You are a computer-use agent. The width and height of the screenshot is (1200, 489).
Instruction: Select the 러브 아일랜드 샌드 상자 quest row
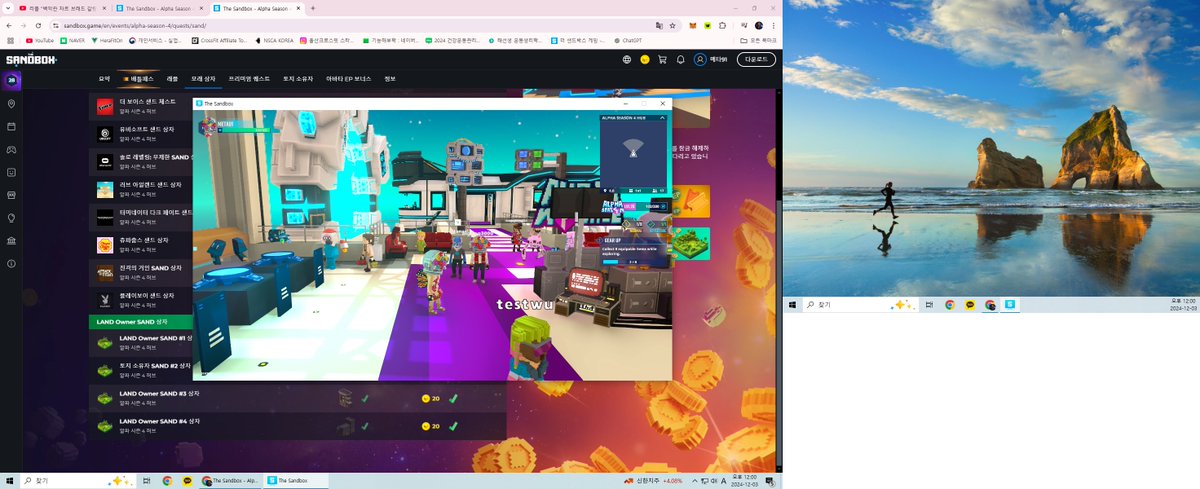pyautogui.click(x=141, y=189)
